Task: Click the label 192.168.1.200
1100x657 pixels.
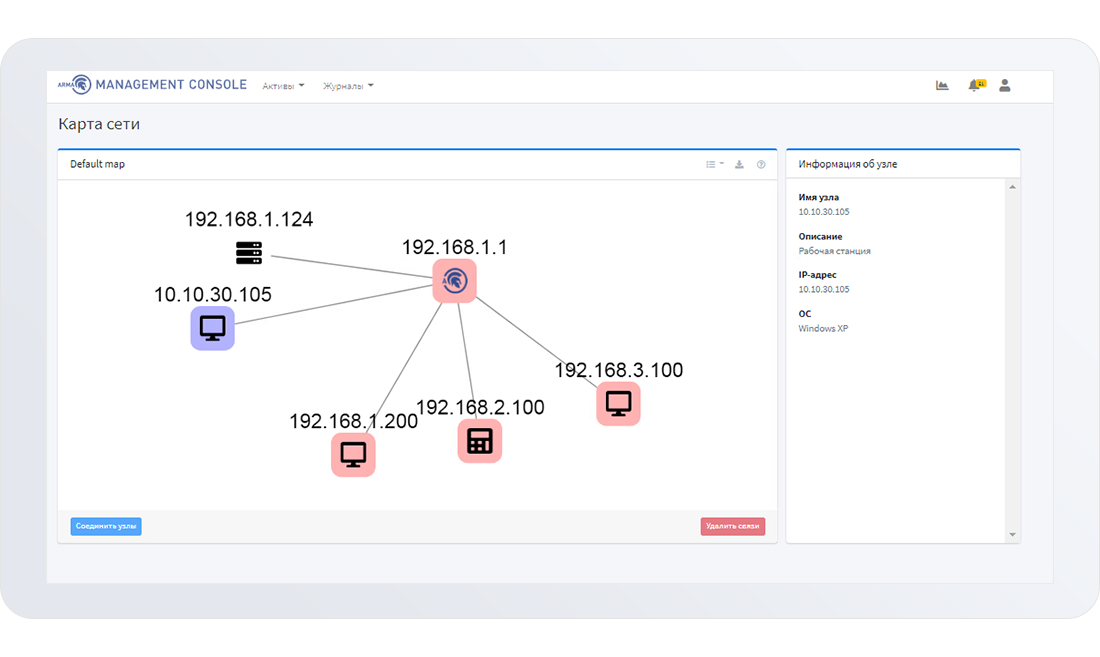Action: (354, 421)
